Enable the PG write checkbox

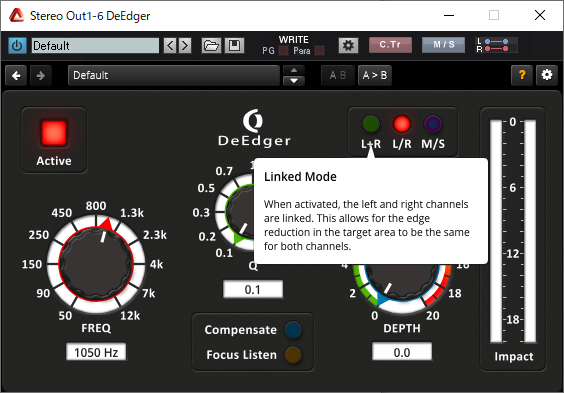point(284,51)
